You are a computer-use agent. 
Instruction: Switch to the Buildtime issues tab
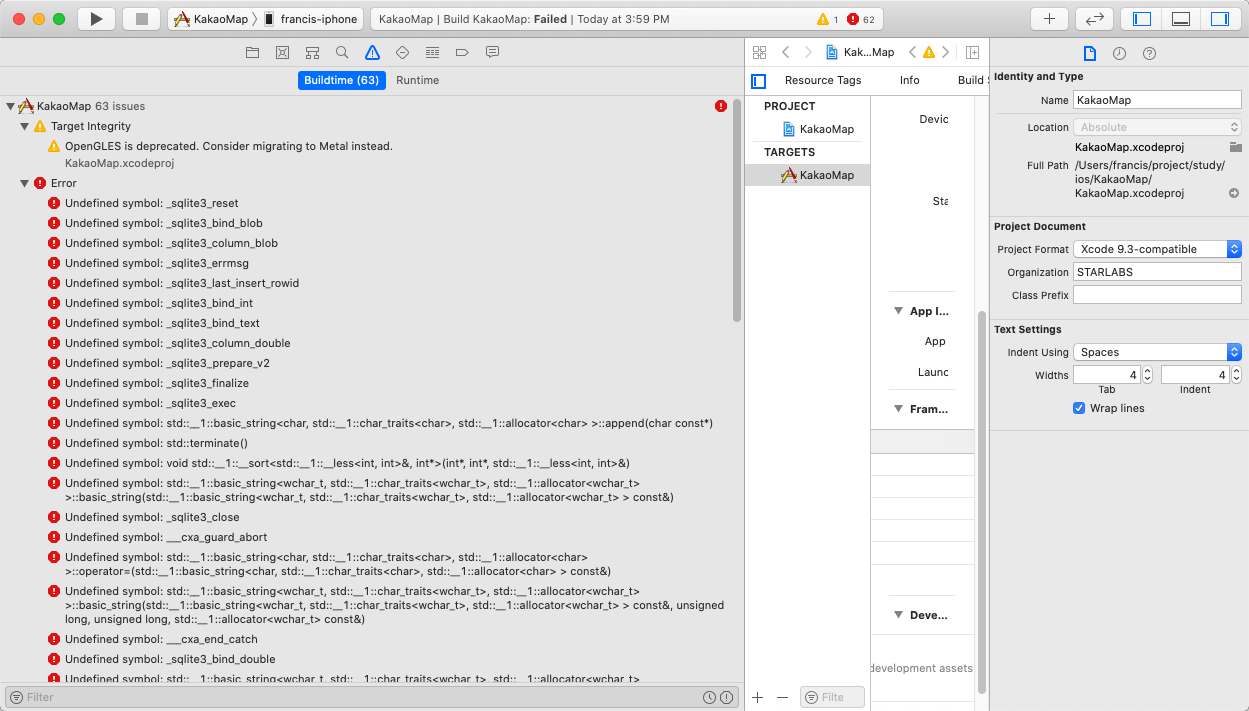pyautogui.click(x=342, y=80)
